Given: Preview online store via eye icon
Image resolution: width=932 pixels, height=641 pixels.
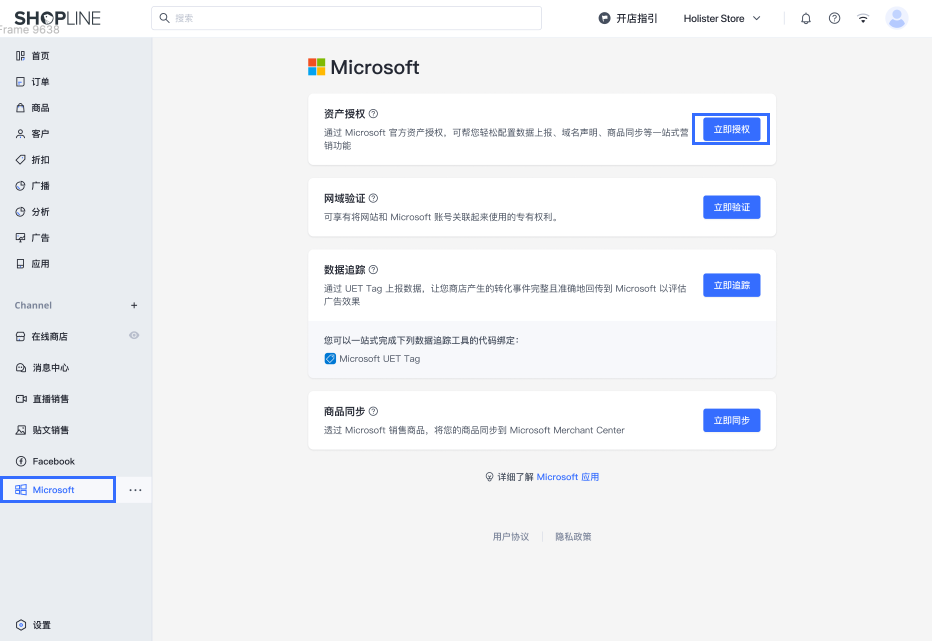Looking at the screenshot, I should pos(134,335).
